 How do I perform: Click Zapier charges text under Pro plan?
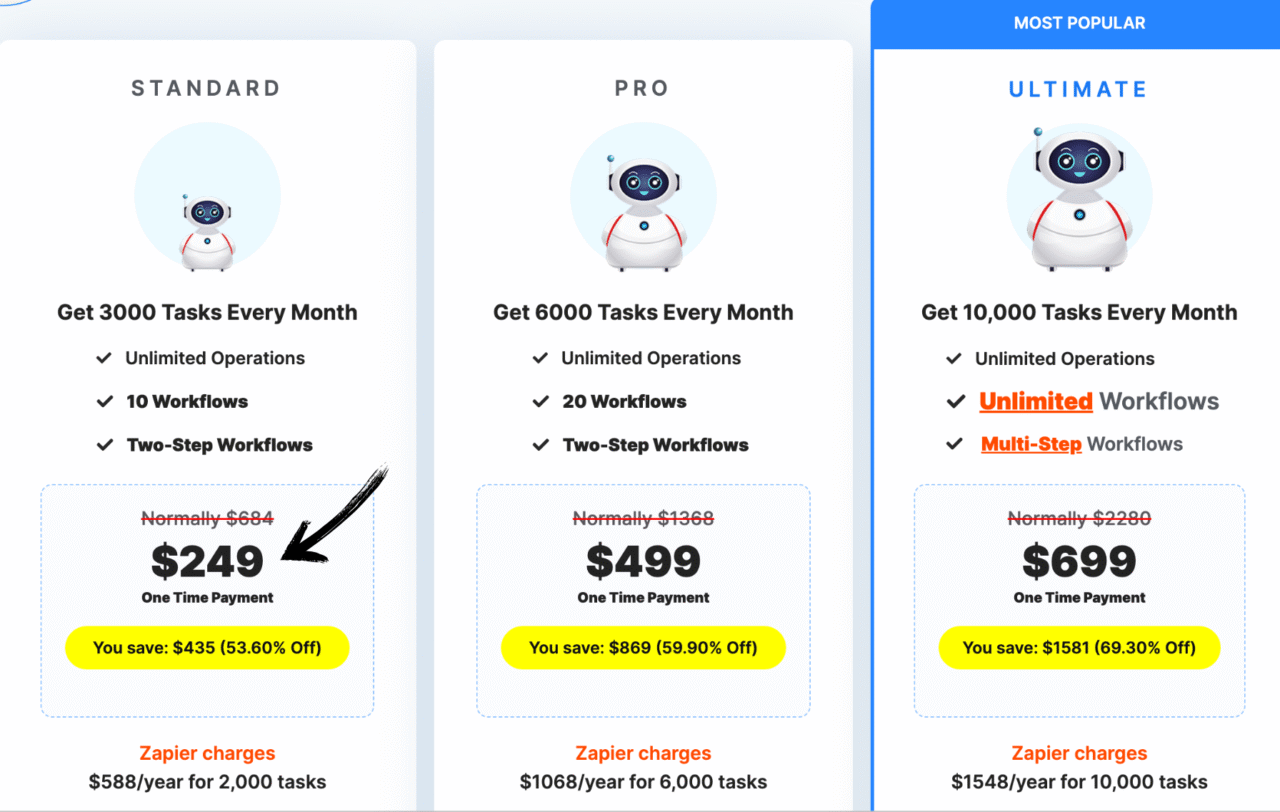643,754
